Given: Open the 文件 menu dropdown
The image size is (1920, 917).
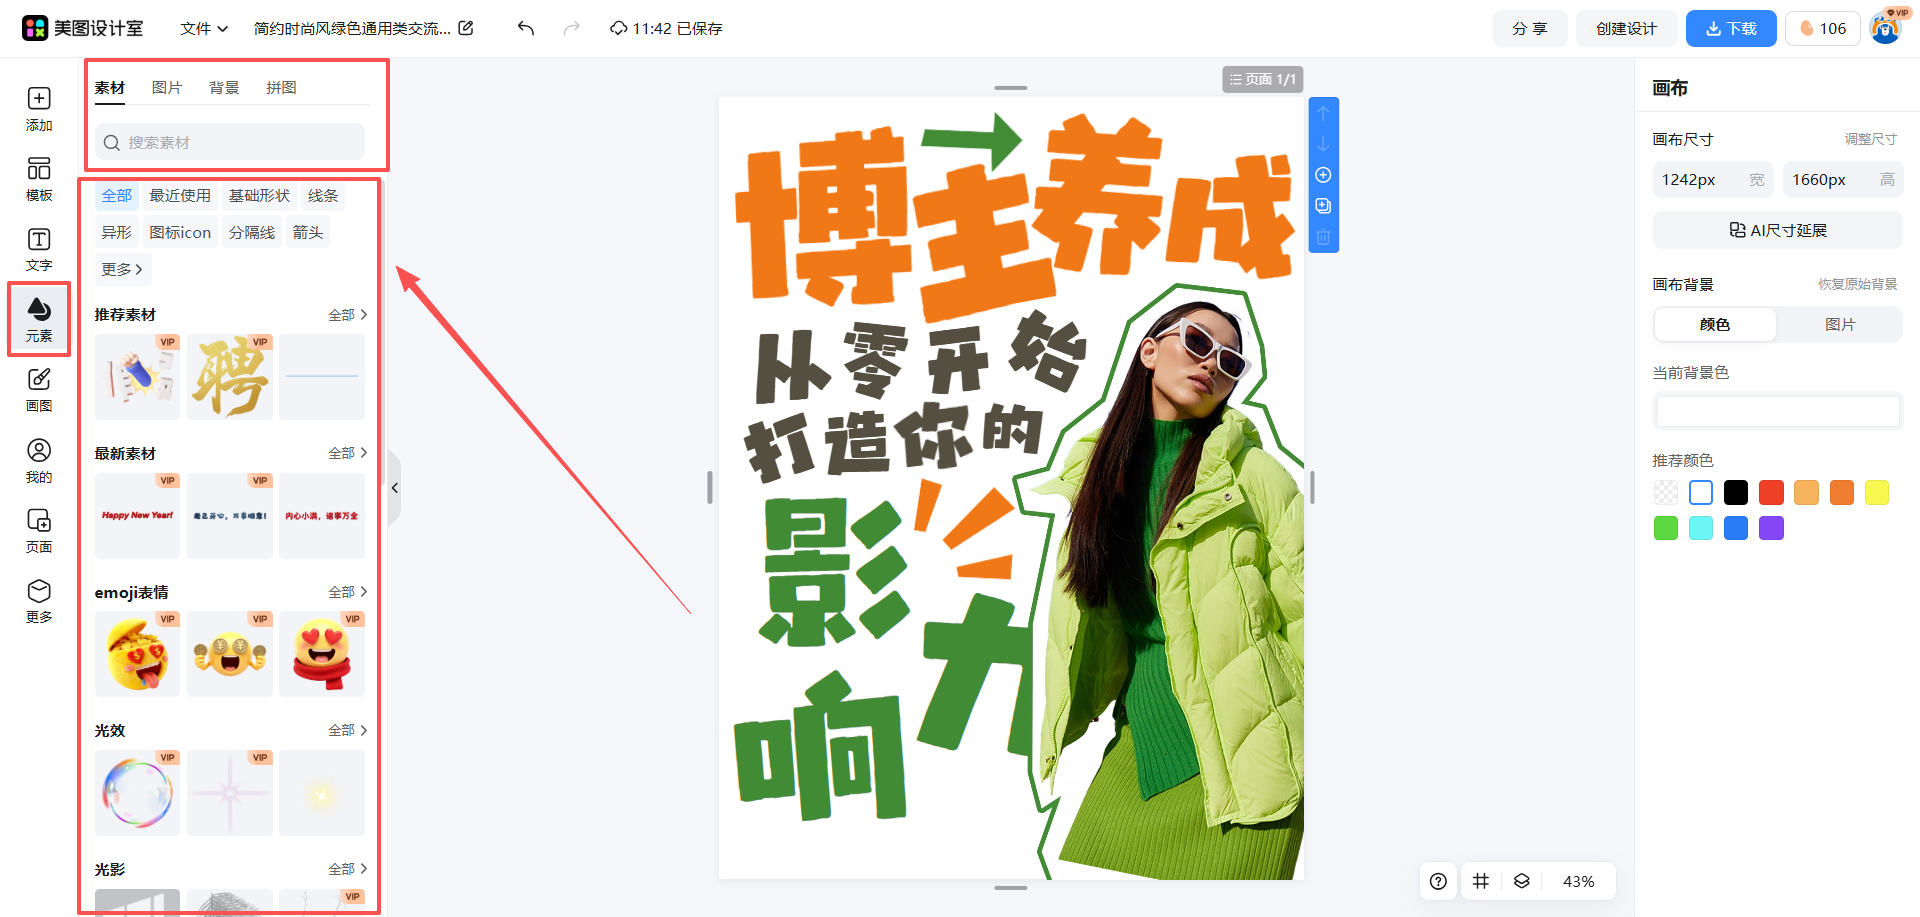Looking at the screenshot, I should pyautogui.click(x=203, y=28).
